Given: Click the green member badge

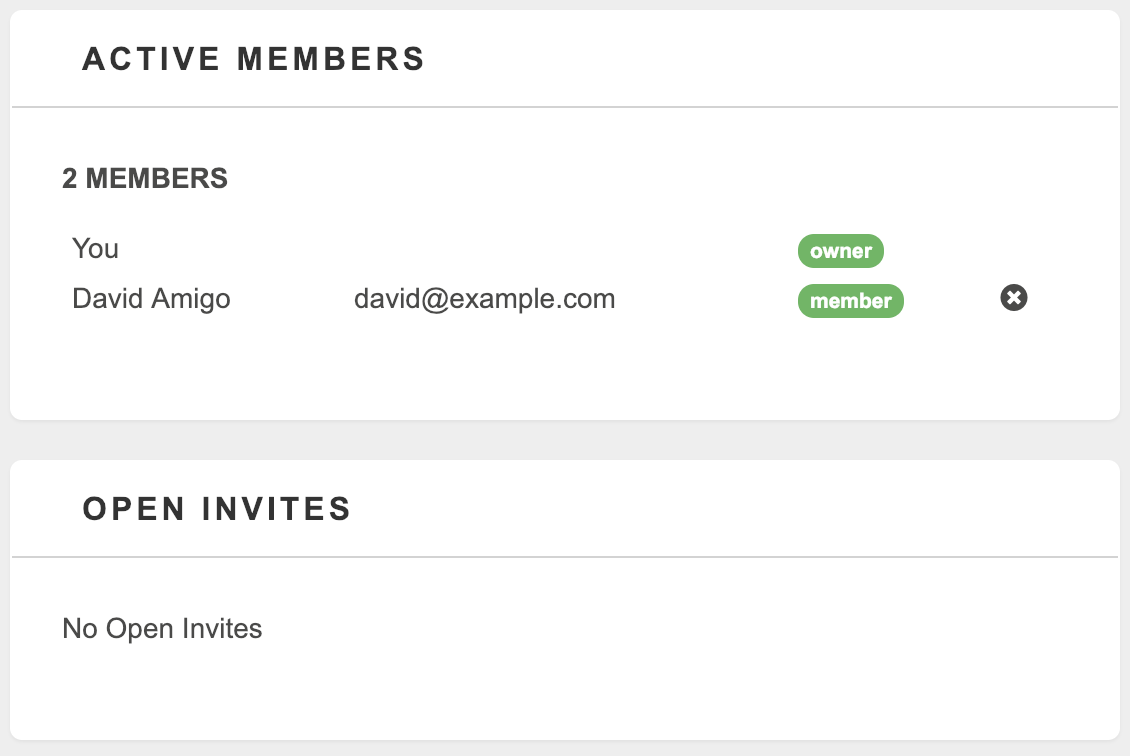Looking at the screenshot, I should click(x=850, y=301).
